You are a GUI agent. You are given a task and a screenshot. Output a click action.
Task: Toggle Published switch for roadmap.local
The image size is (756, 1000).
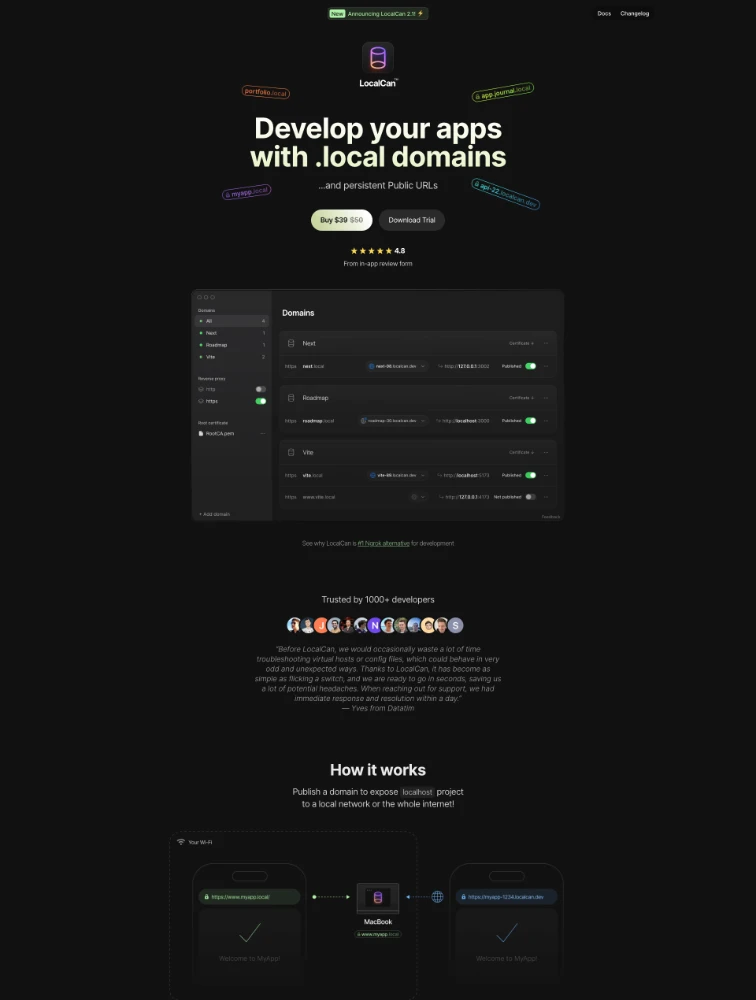(531, 421)
